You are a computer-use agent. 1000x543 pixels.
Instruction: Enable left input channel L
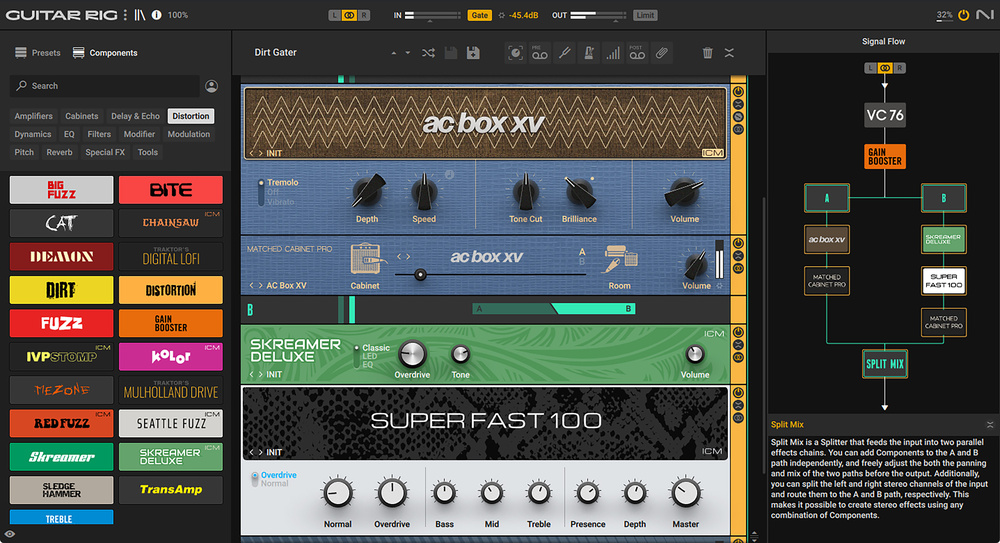[334, 15]
